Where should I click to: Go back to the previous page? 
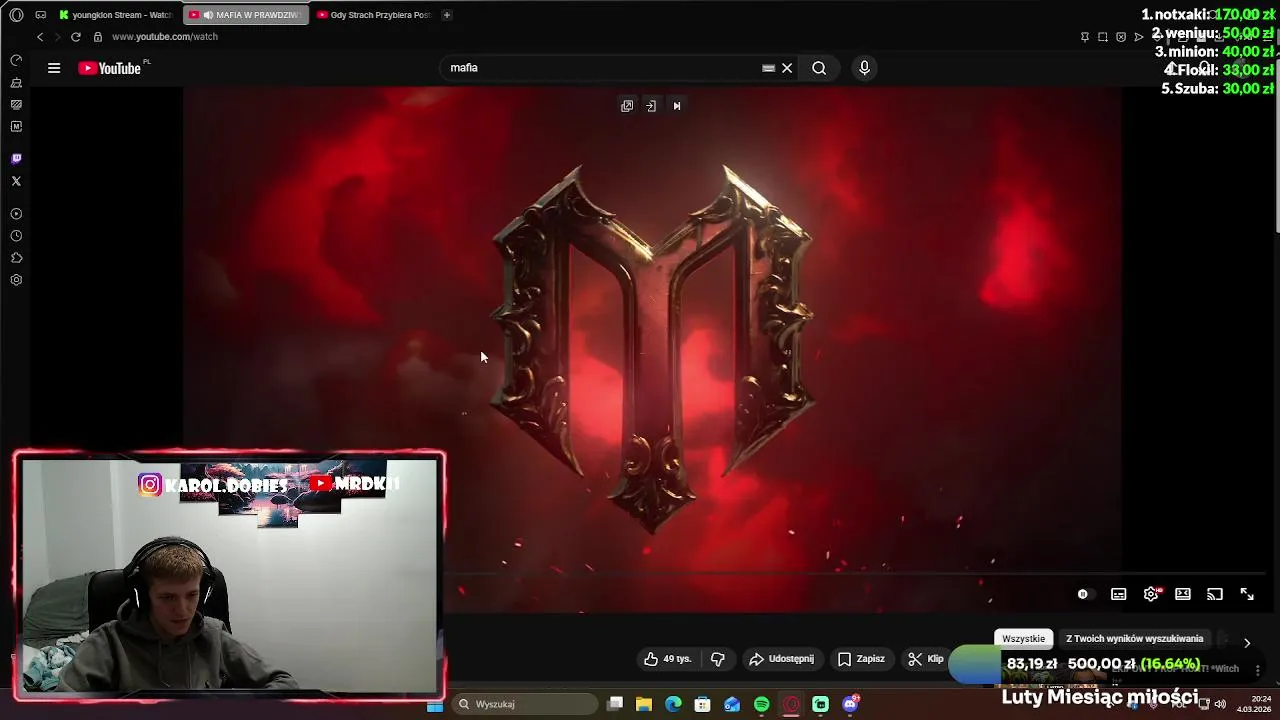coord(40,37)
